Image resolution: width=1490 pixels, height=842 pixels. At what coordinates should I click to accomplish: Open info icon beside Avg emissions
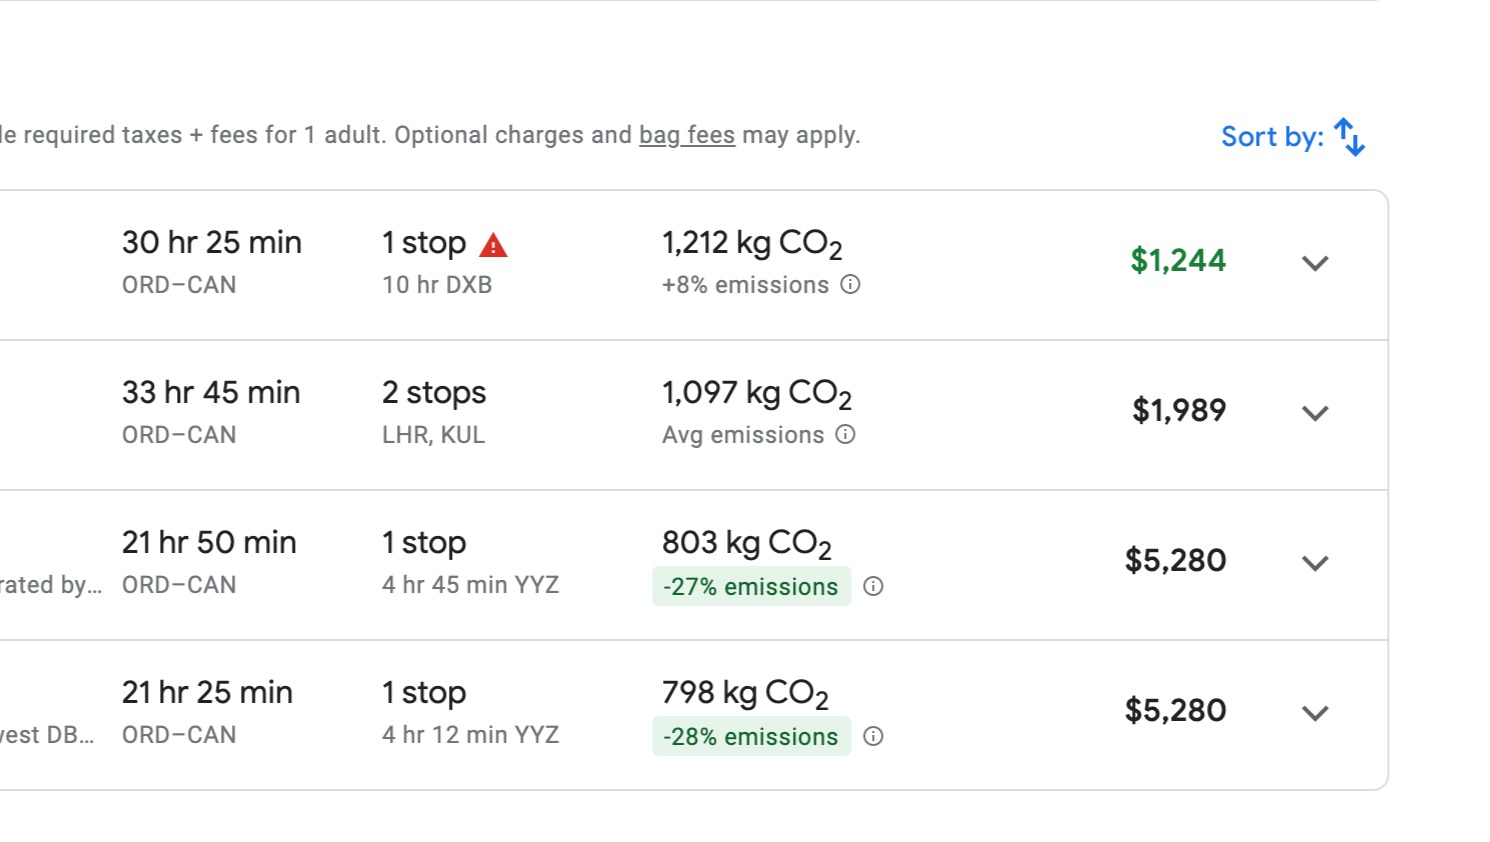pos(845,434)
